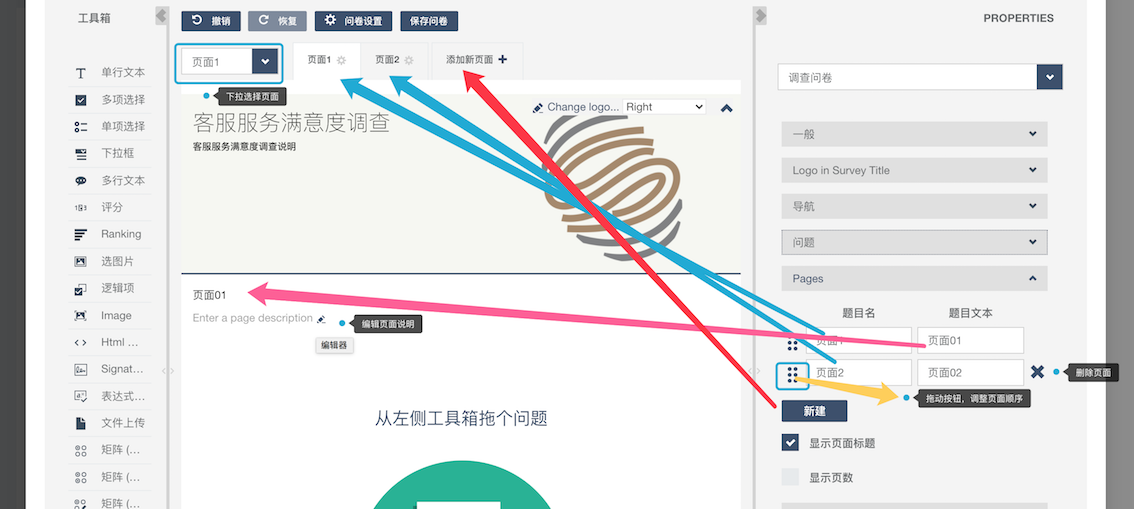Select the 选图片 image picker tool
This screenshot has width=1134, height=509.
pyautogui.click(x=110, y=261)
